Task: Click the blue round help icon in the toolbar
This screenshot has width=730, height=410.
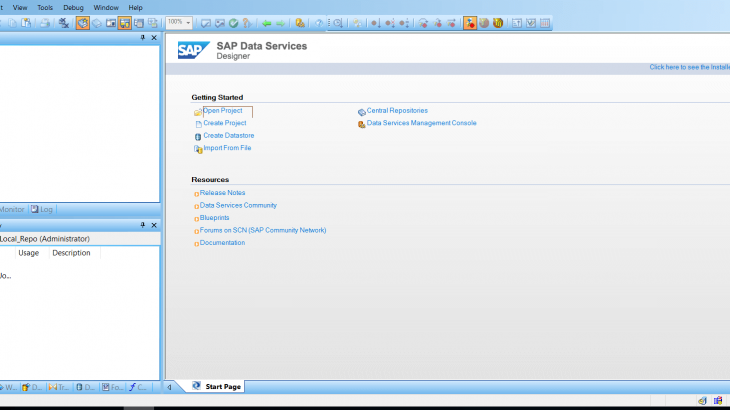Action: coord(318,23)
